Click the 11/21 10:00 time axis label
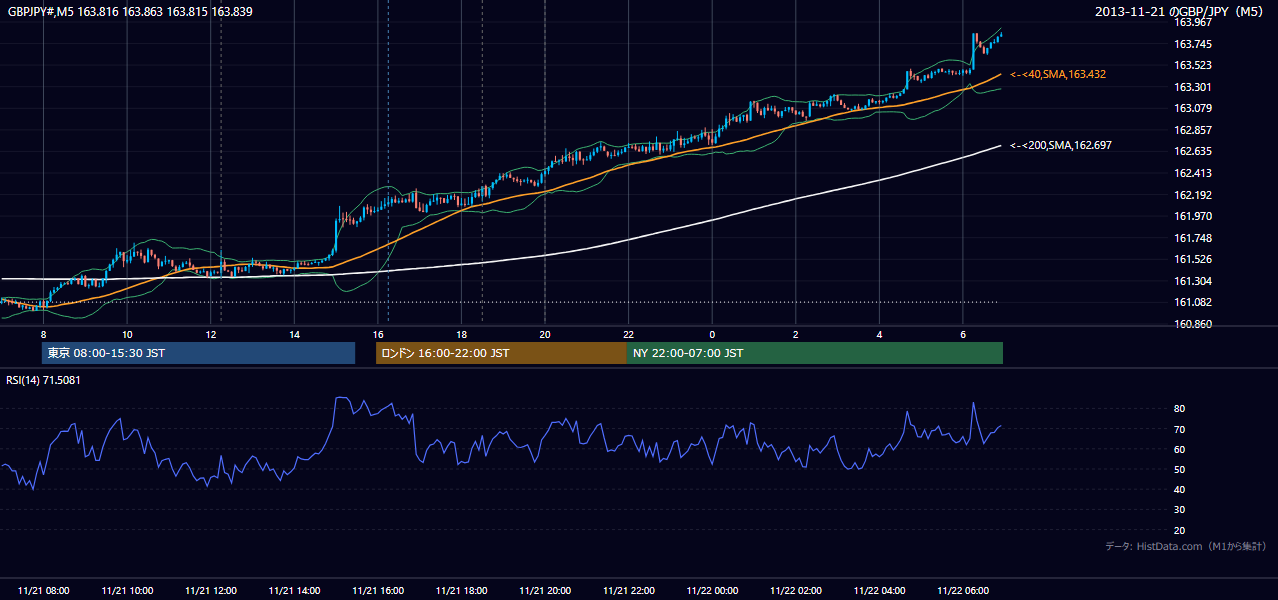The image size is (1278, 600). tap(127, 590)
